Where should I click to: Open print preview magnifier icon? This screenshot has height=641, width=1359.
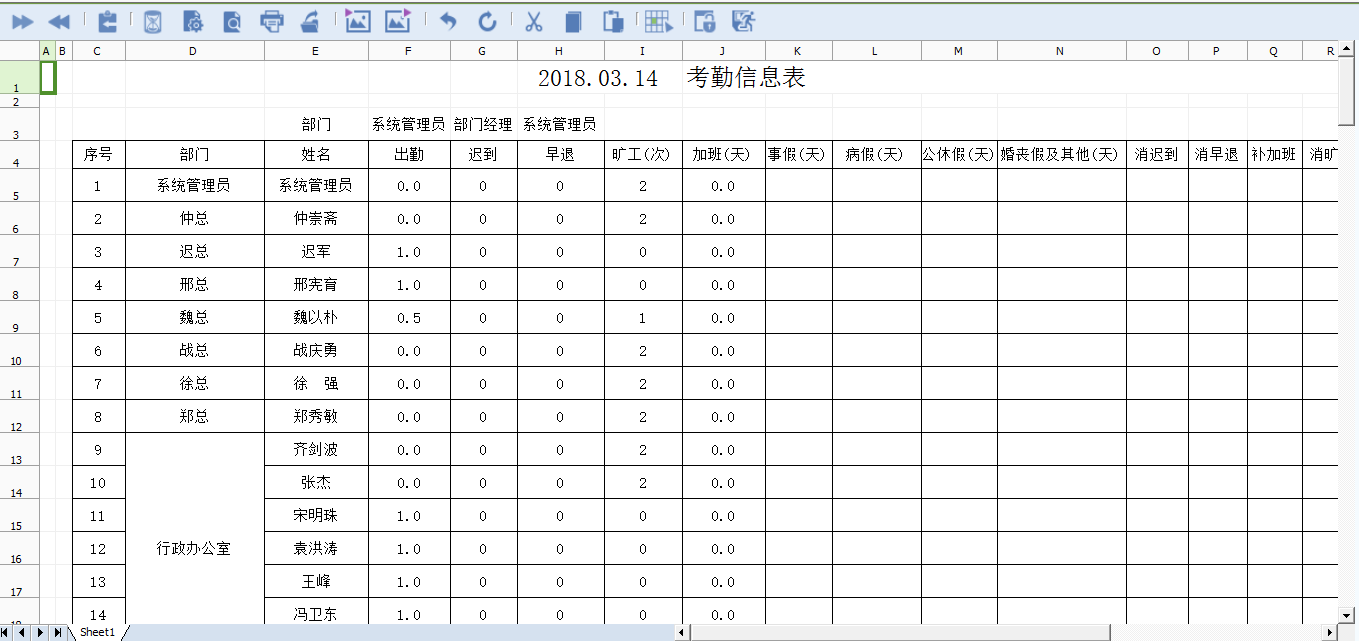tap(232, 21)
